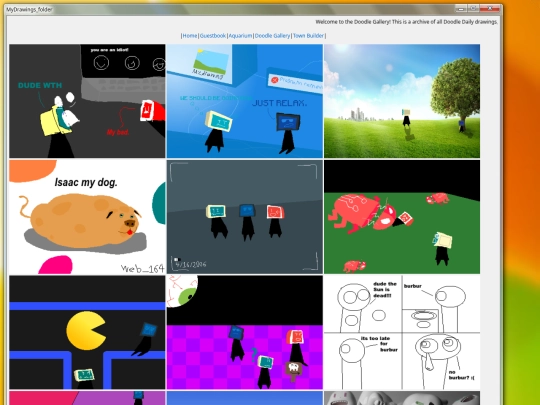Maximize the MyDrawings_folder window
The height and width of the screenshot is (405, 540).
pyautogui.click(x=474, y=8)
